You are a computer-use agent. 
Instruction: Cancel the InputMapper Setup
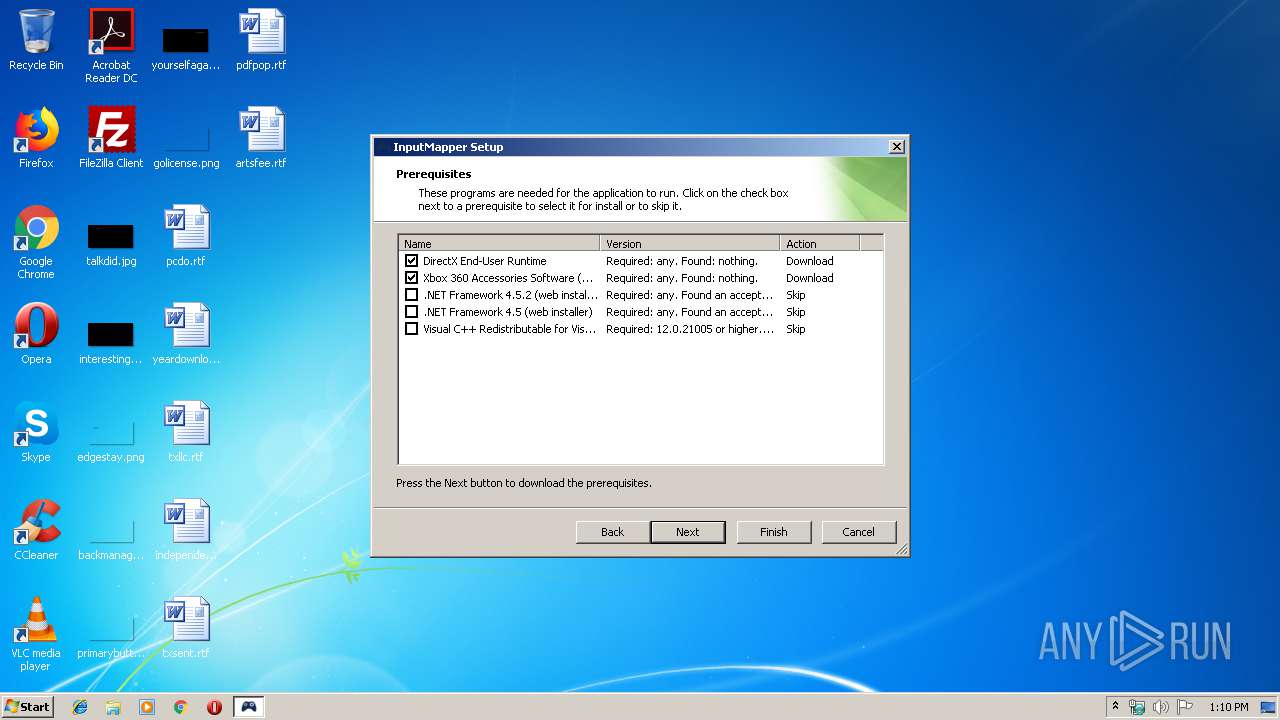tap(858, 532)
